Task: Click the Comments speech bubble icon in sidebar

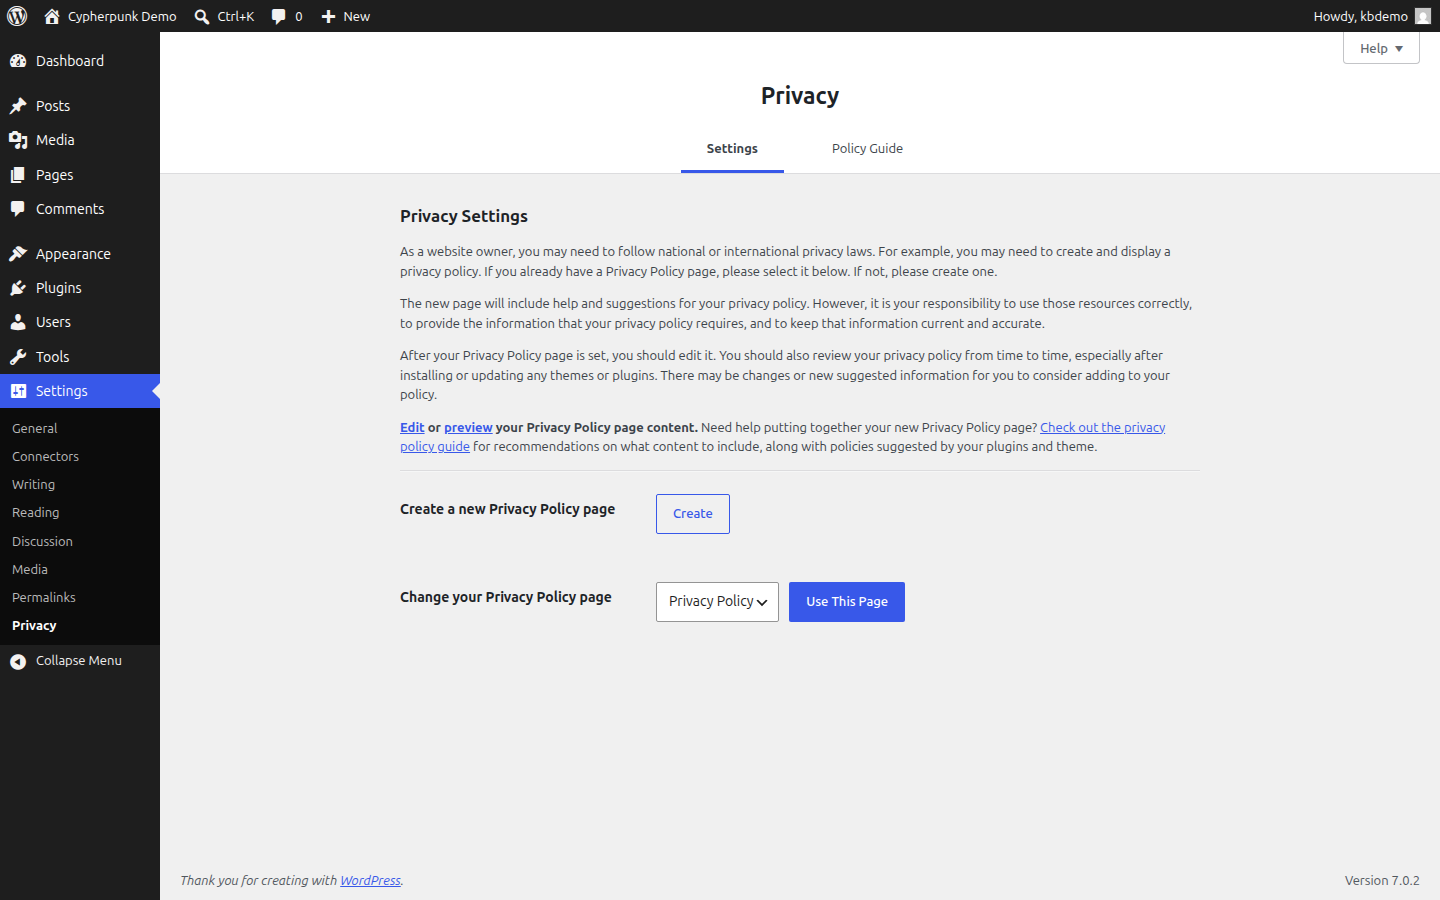Action: pyautogui.click(x=18, y=209)
